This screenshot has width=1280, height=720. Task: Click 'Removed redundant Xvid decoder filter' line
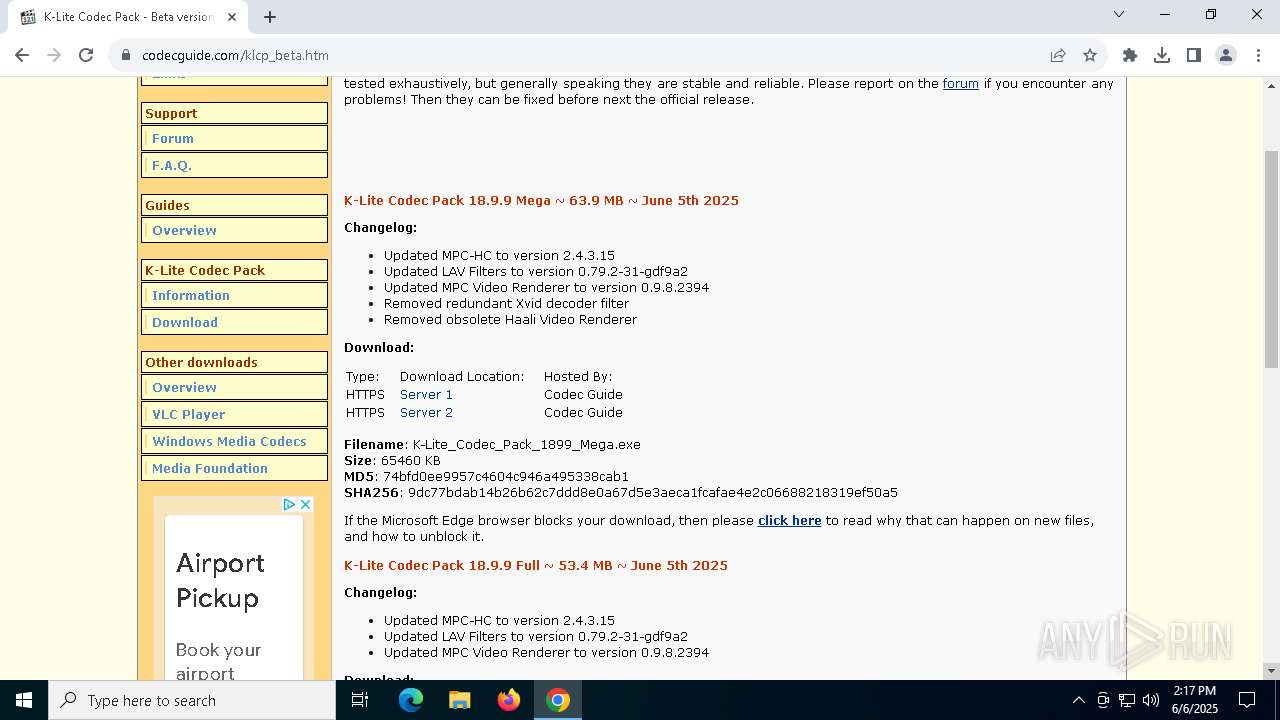pos(506,303)
